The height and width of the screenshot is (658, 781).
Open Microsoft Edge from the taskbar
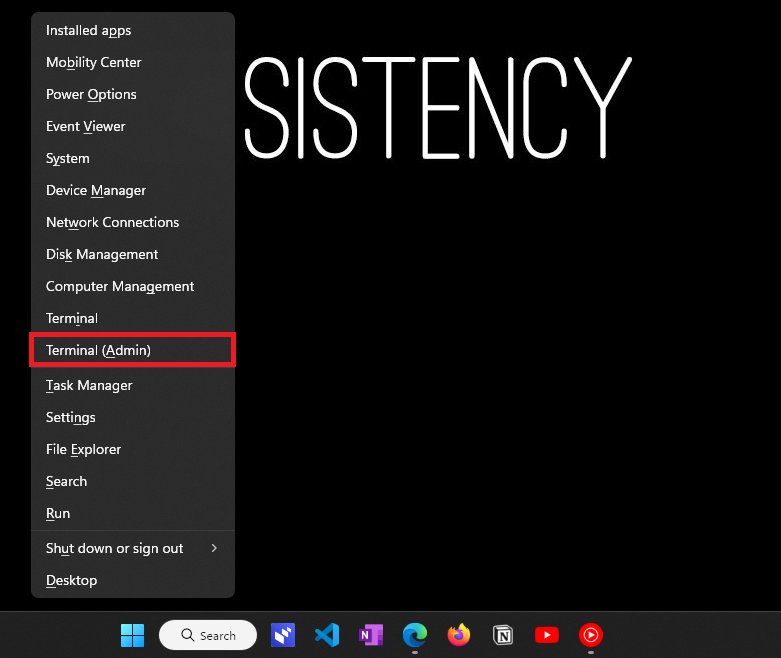(415, 636)
